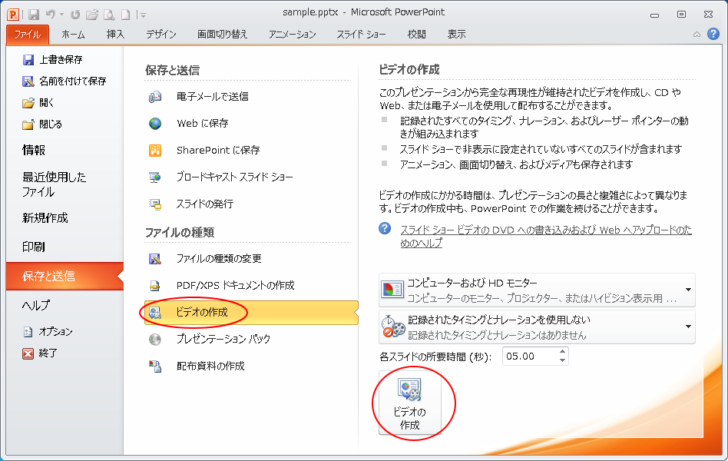Image resolution: width=728 pixels, height=461 pixels.
Task: Open the 画面切り替え tab
Action: click(x=222, y=34)
